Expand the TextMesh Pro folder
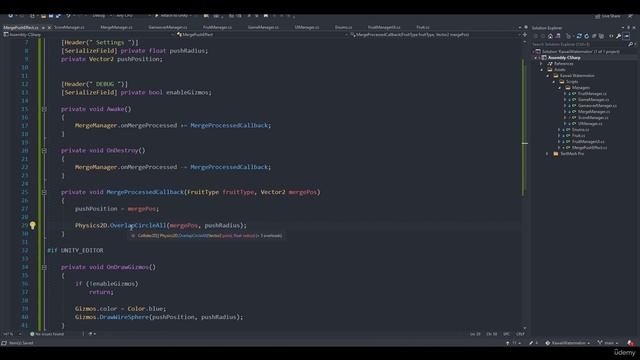 (547, 154)
